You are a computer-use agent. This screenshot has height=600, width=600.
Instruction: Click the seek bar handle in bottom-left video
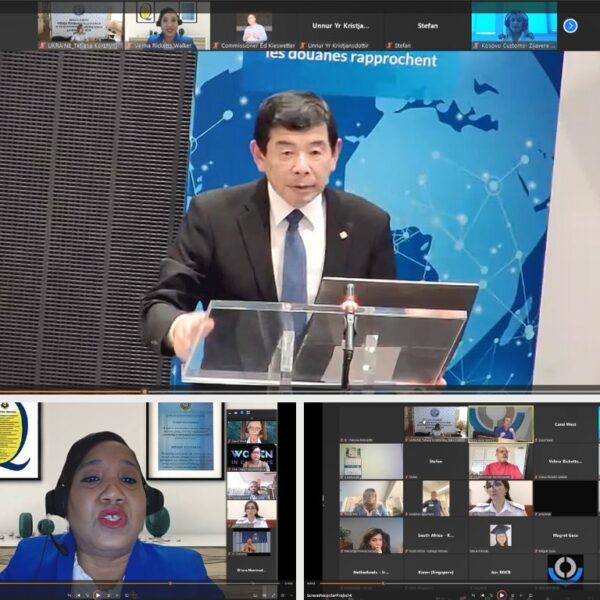point(170,584)
